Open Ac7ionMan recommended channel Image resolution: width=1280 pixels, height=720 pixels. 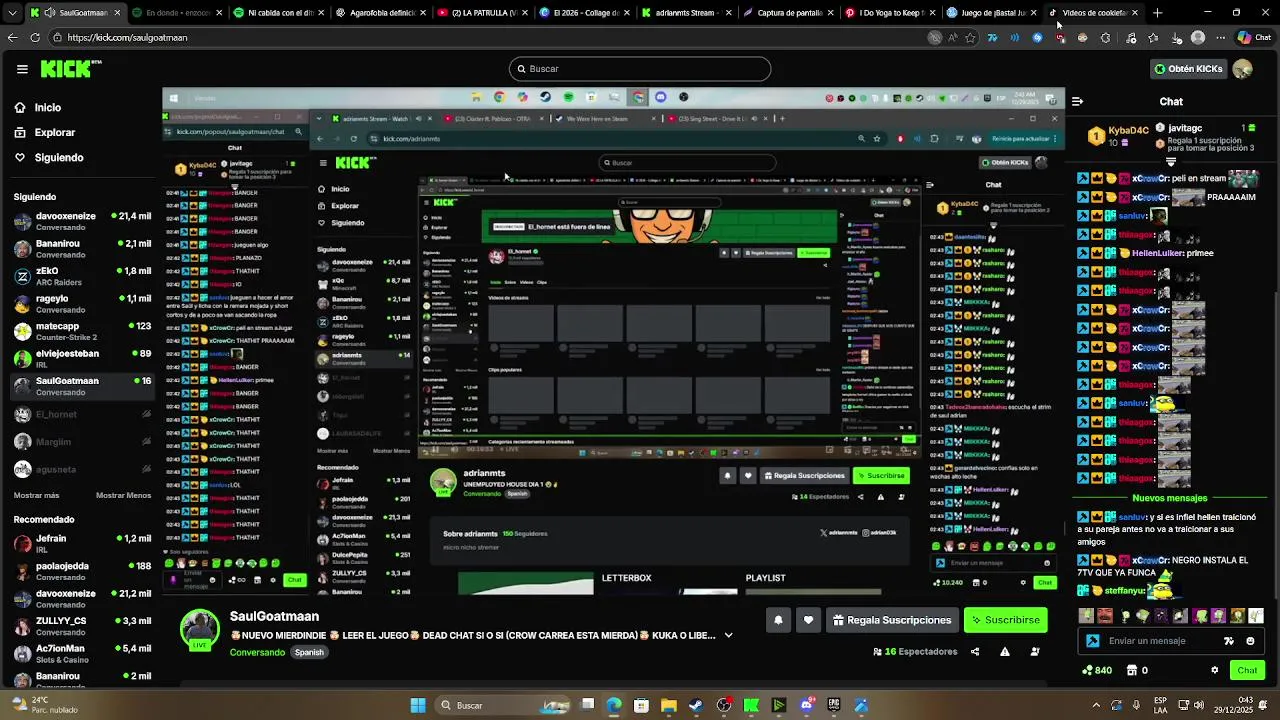(x=82, y=653)
